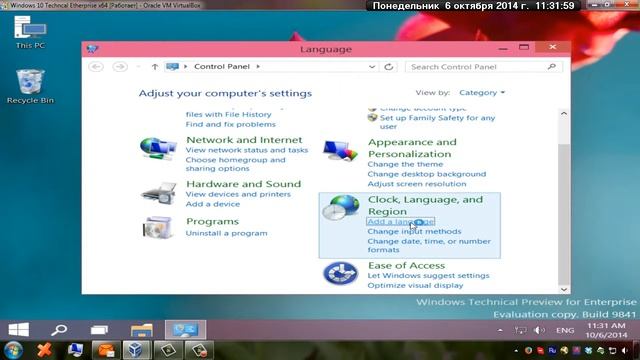
Task: Click the Family Safety shield icon
Action: coord(372,118)
